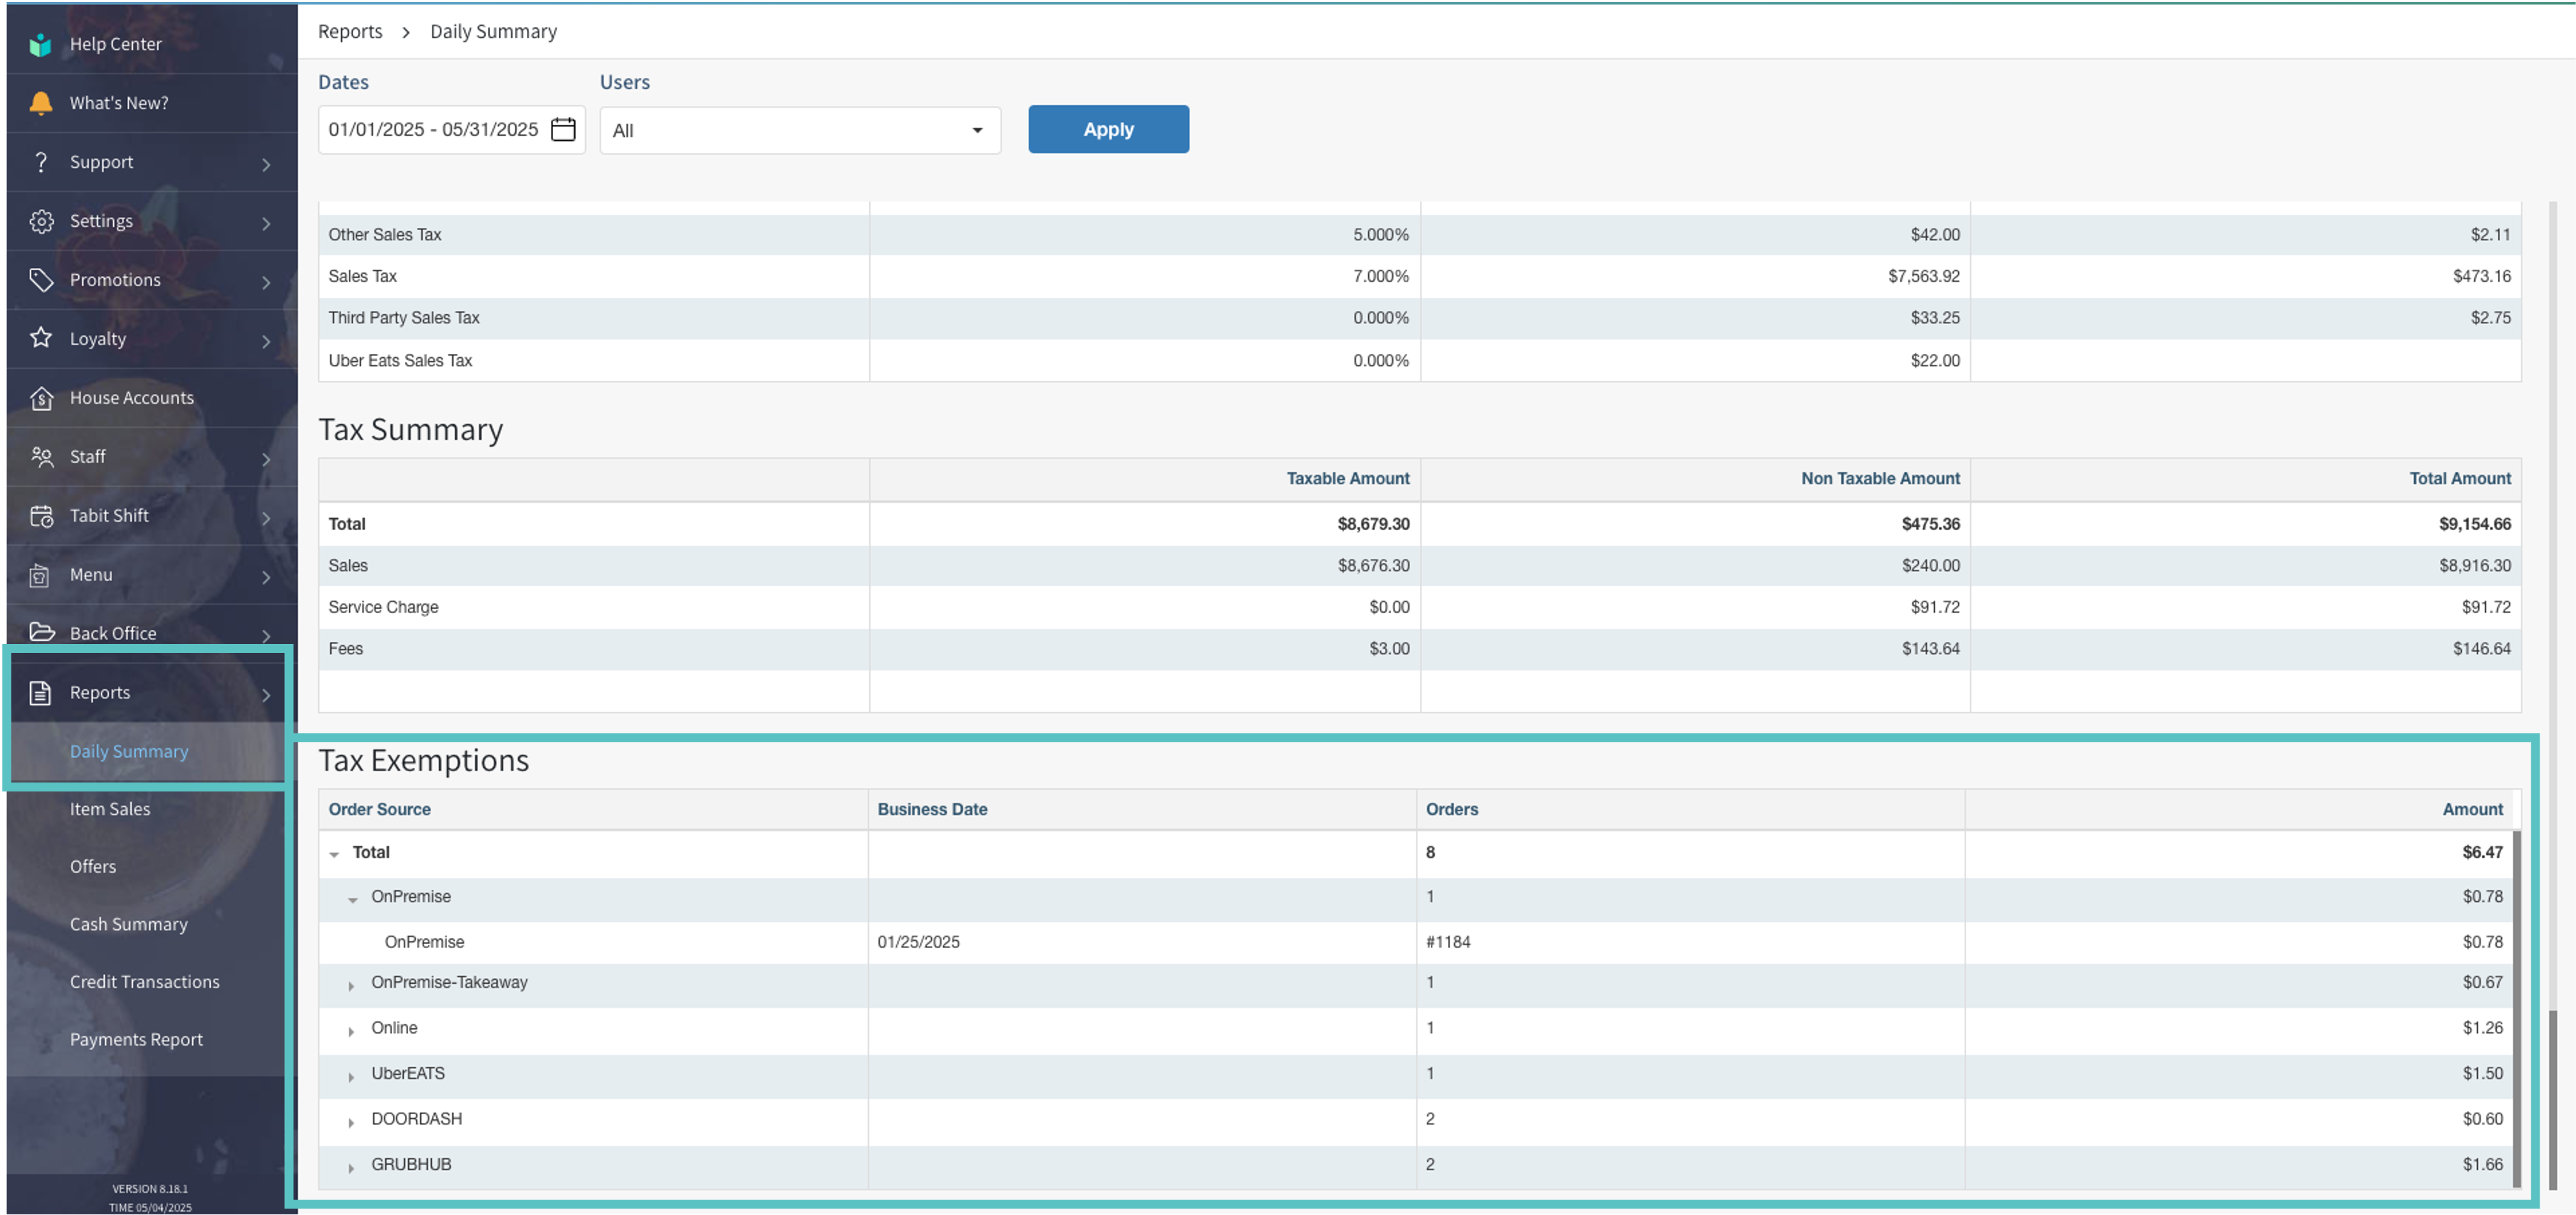Click the Loyalty star icon
Image resolution: width=2576 pixels, height=1215 pixels.
point(41,338)
